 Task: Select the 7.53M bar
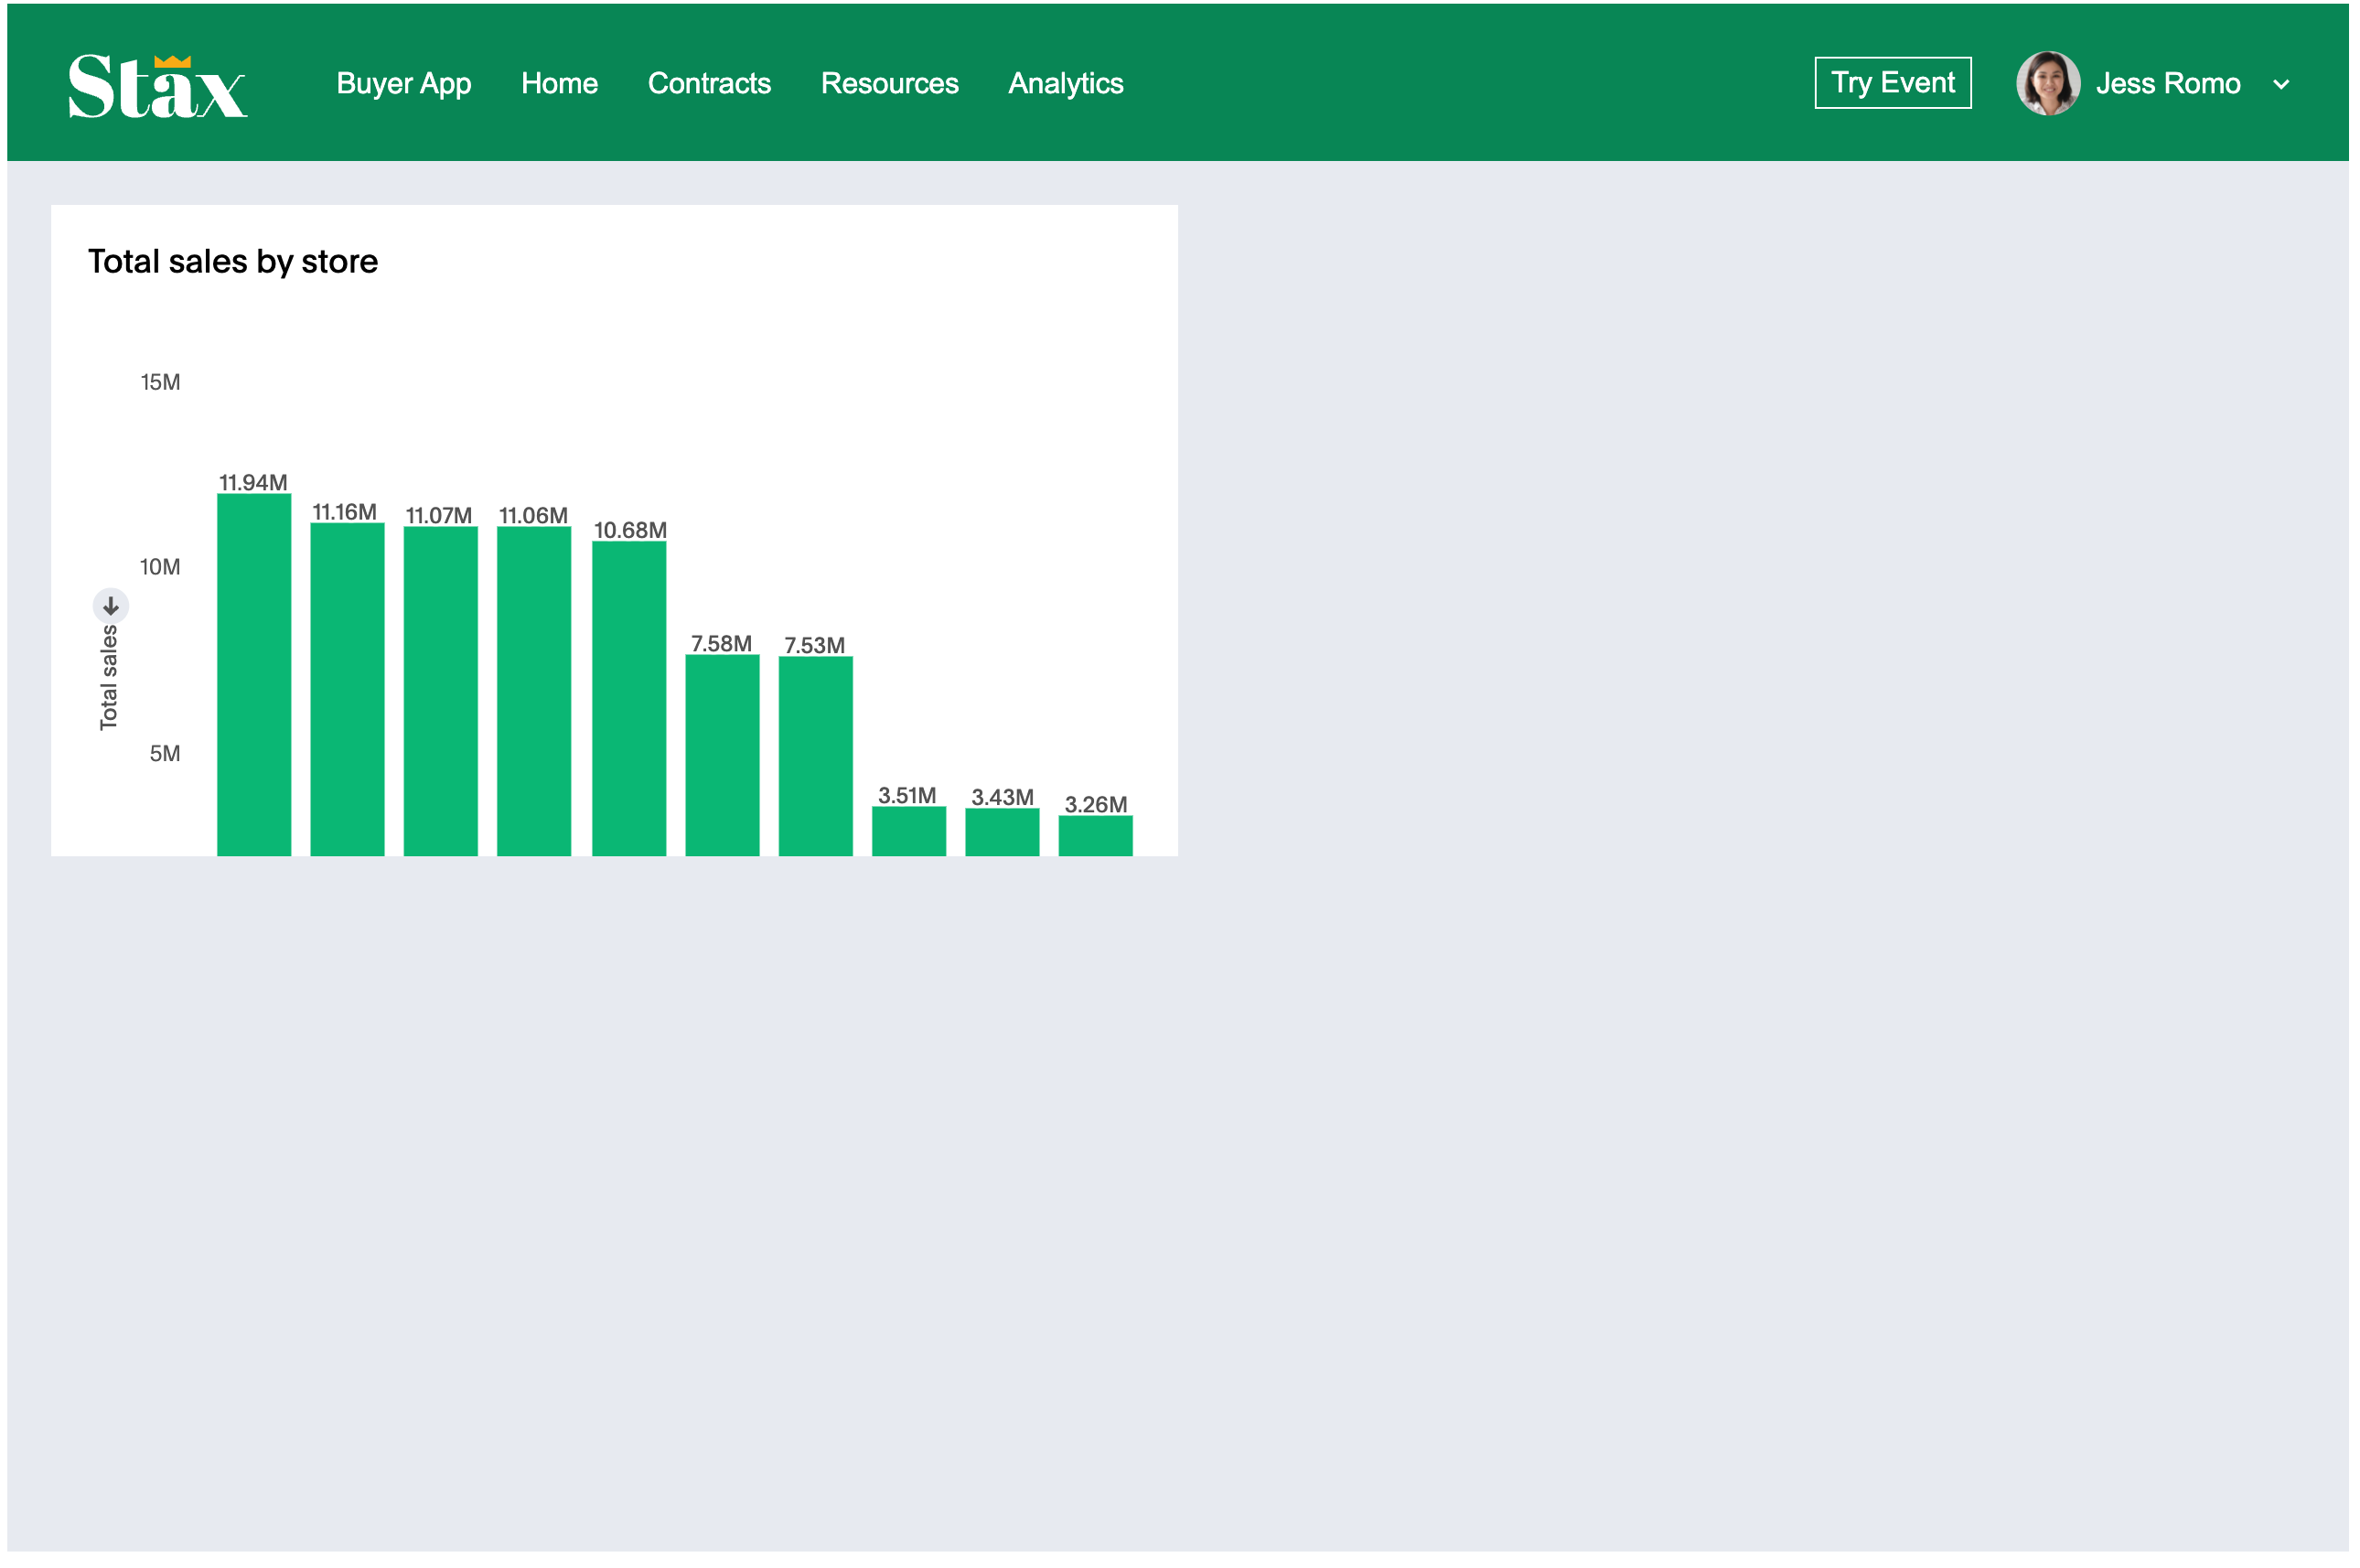point(815,757)
